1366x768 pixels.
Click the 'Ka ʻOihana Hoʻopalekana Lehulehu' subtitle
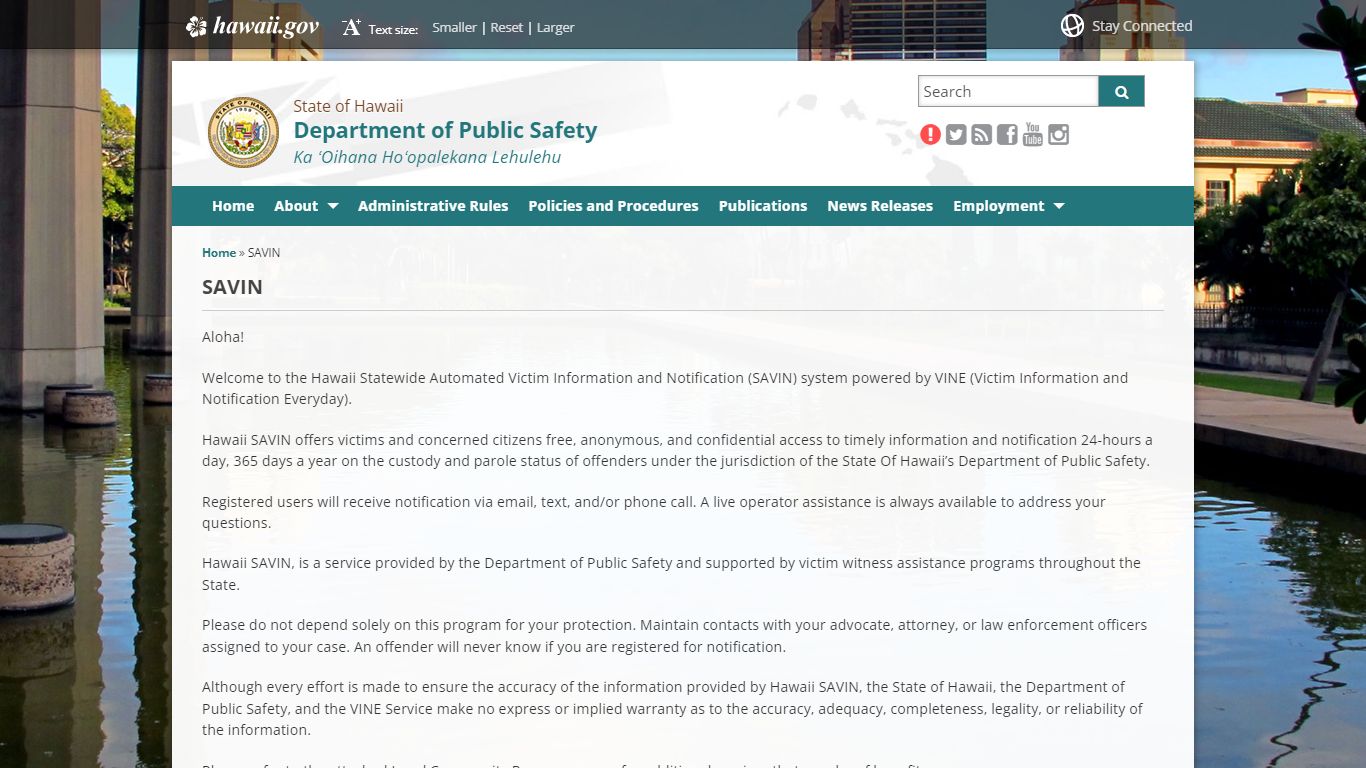click(427, 158)
